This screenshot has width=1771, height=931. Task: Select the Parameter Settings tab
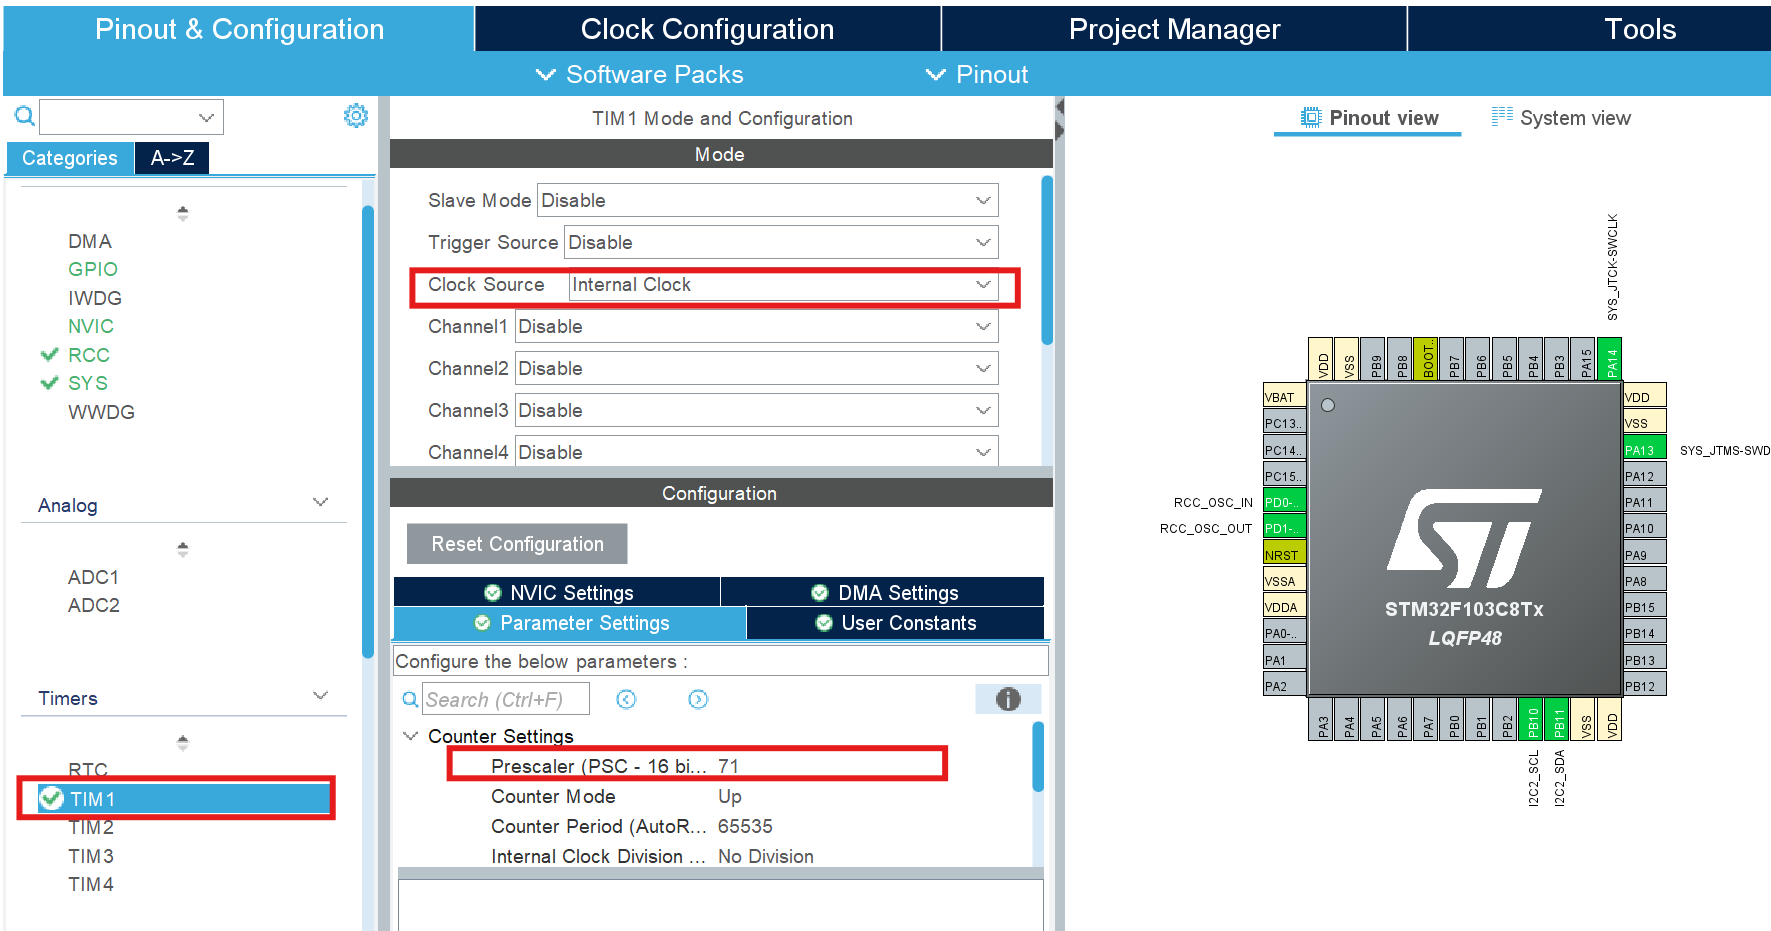tap(570, 623)
